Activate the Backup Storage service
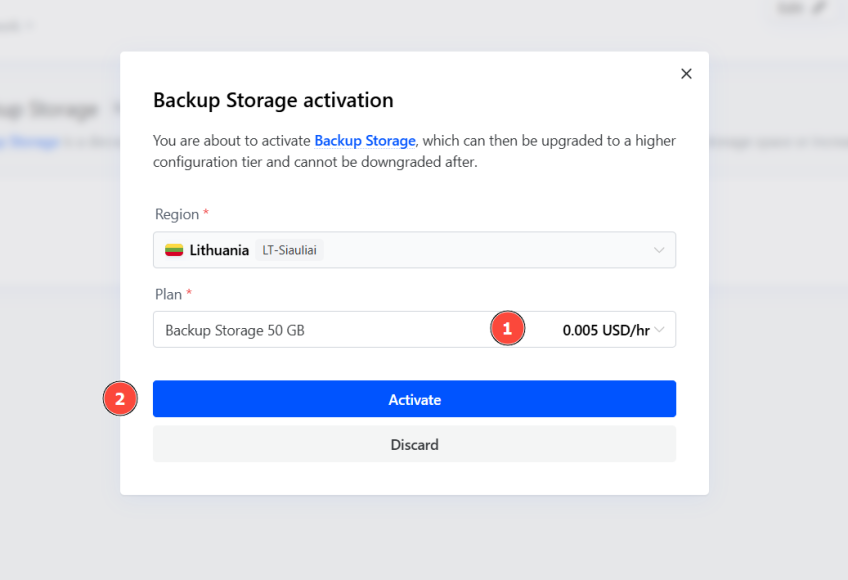Viewport: 848px width, 580px height. [x=414, y=398]
